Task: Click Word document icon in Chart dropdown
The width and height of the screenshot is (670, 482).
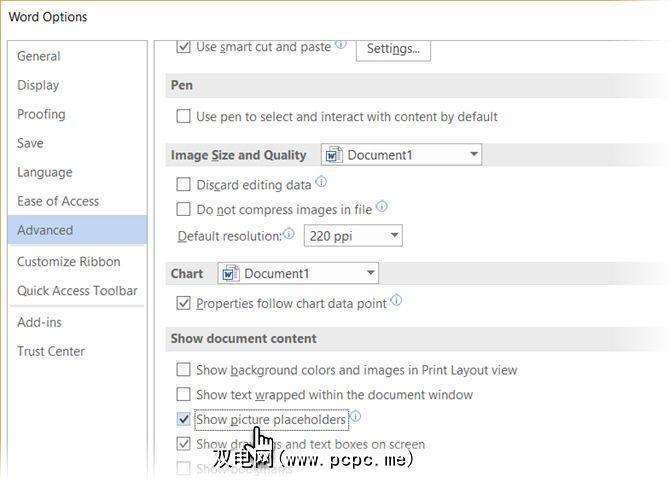Action: click(231, 273)
